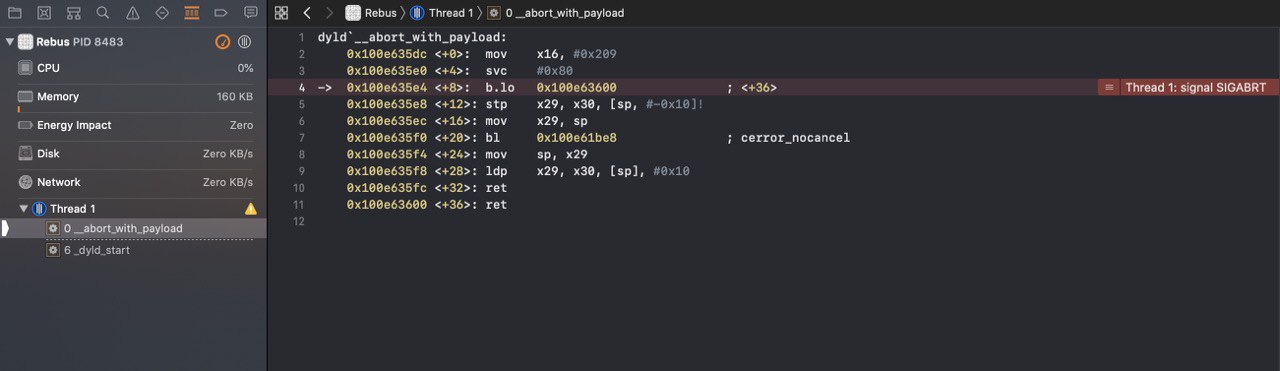Open the Project navigator folder icon
Viewport: 1280px width, 371px height.
click(x=14, y=13)
